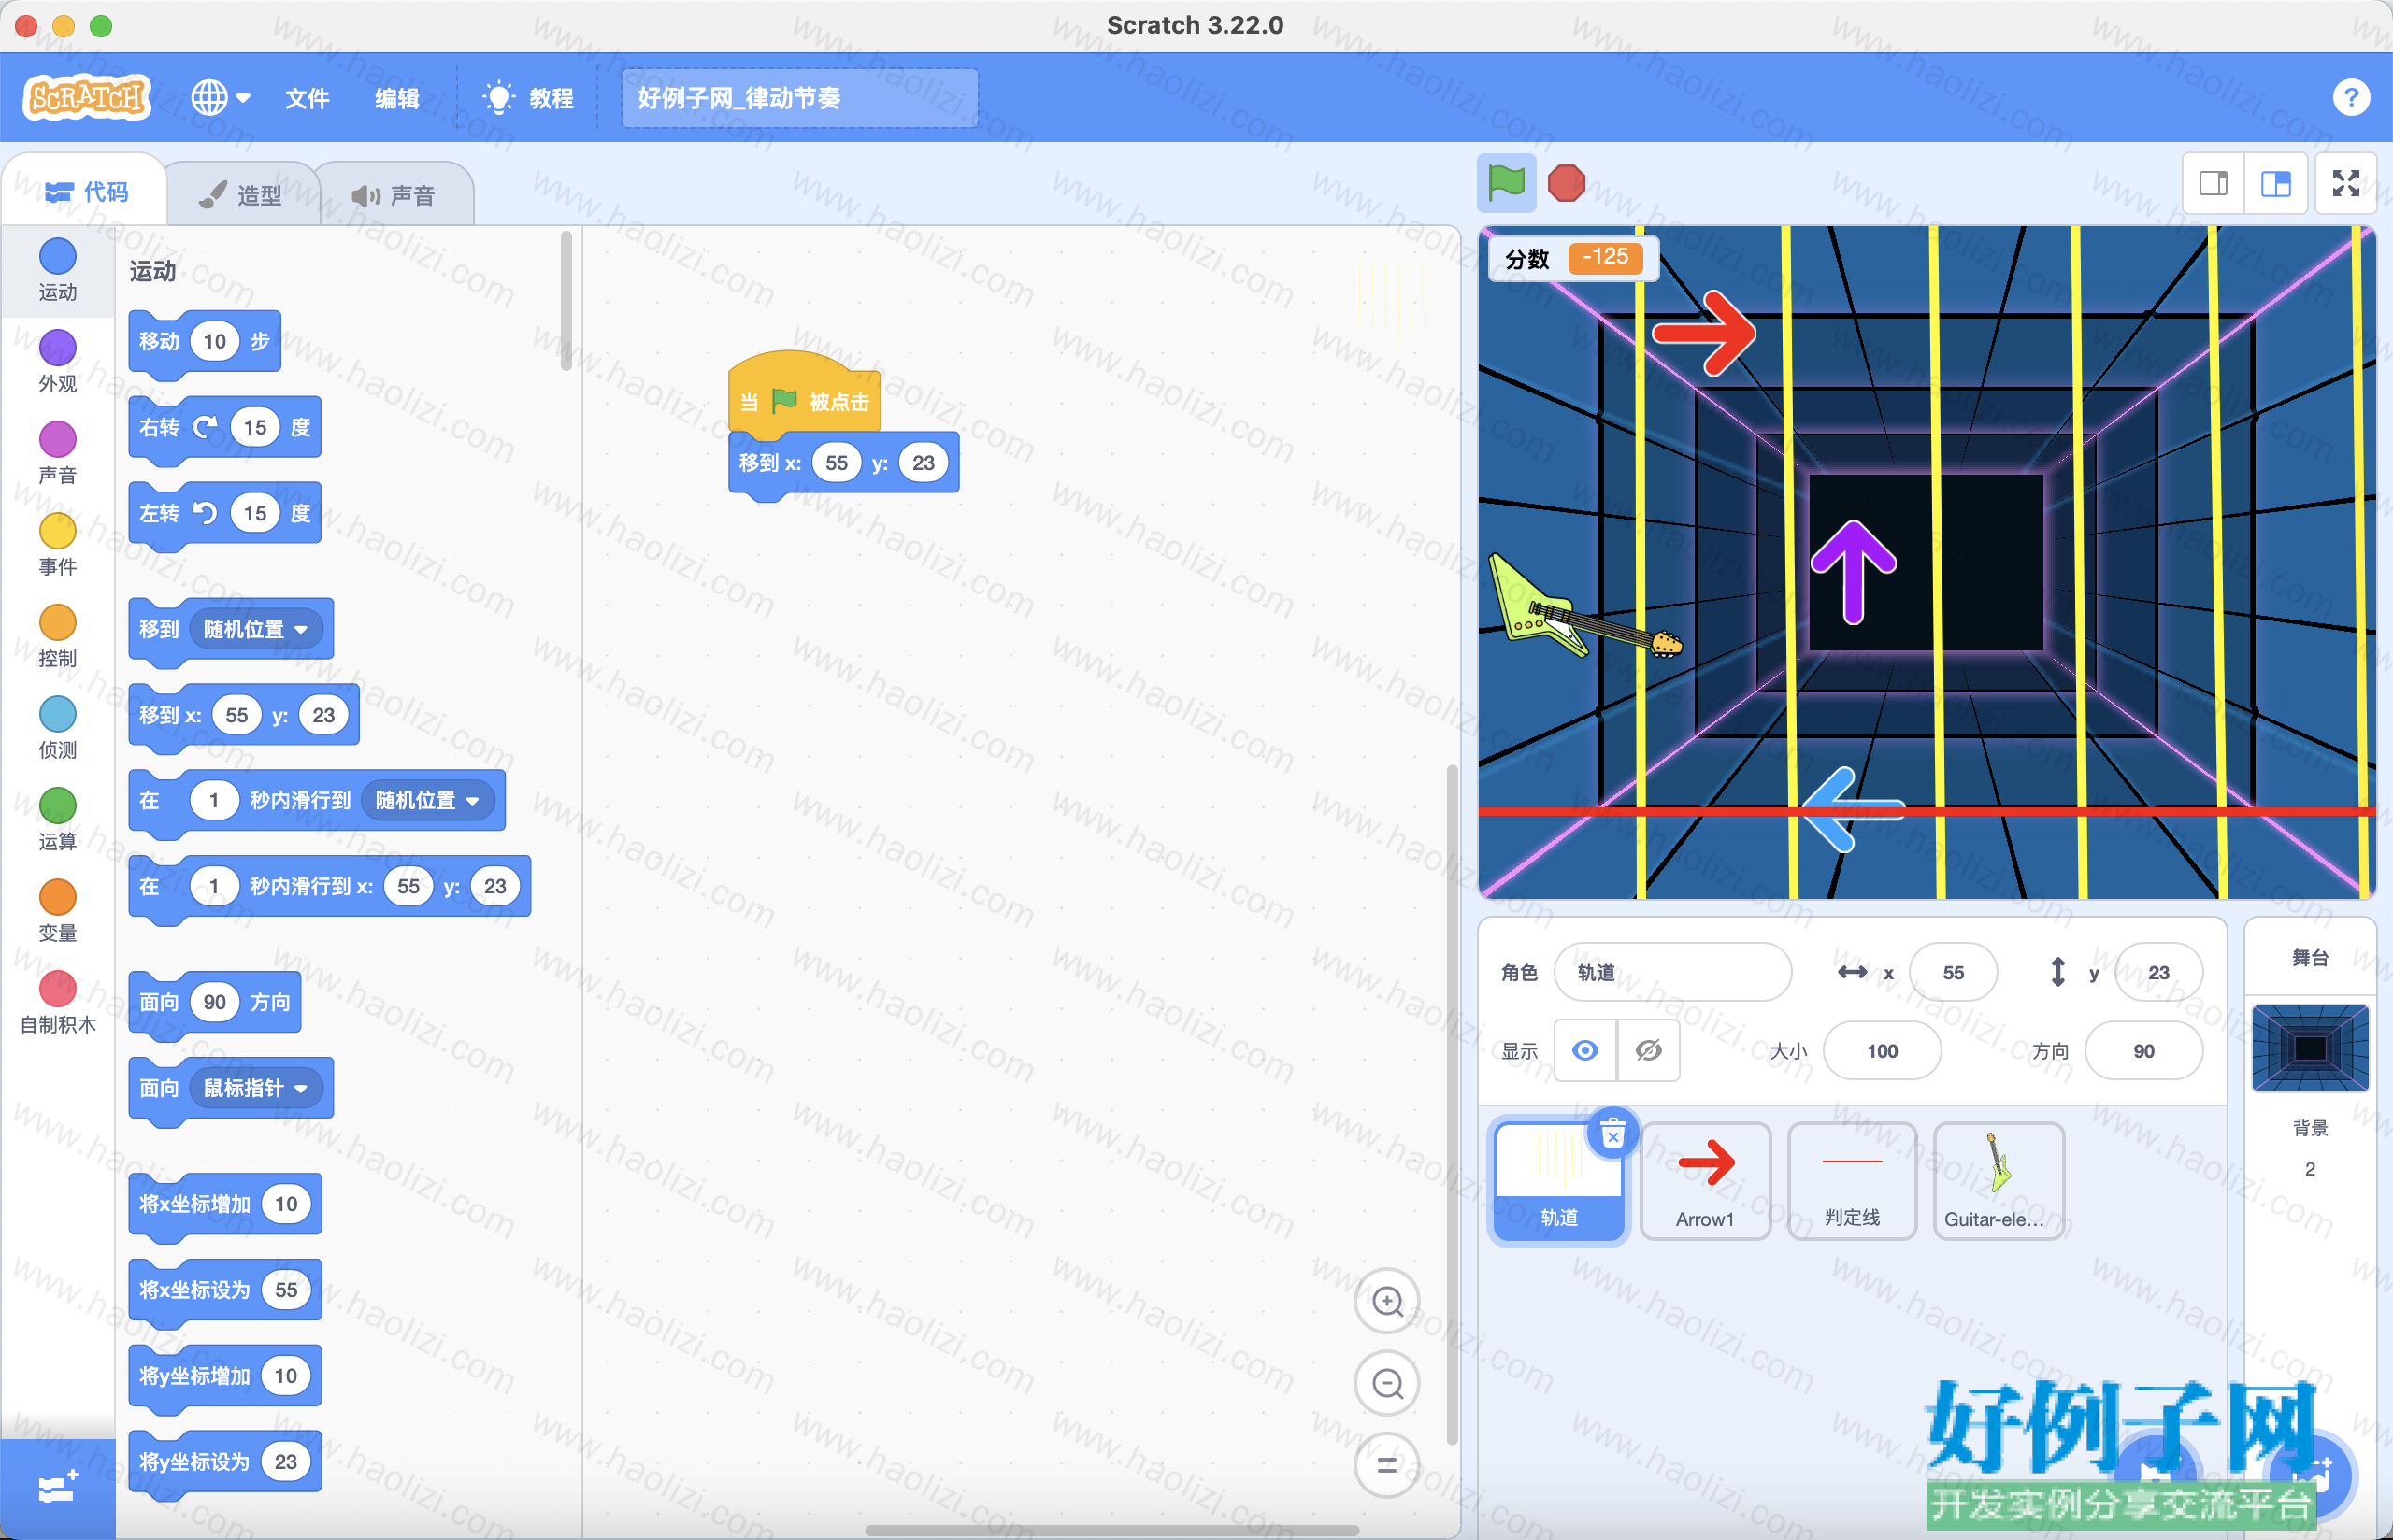The height and width of the screenshot is (1540, 2393).
Task: Select the Guitar-ele sprite thumbnail
Action: click(x=1999, y=1181)
